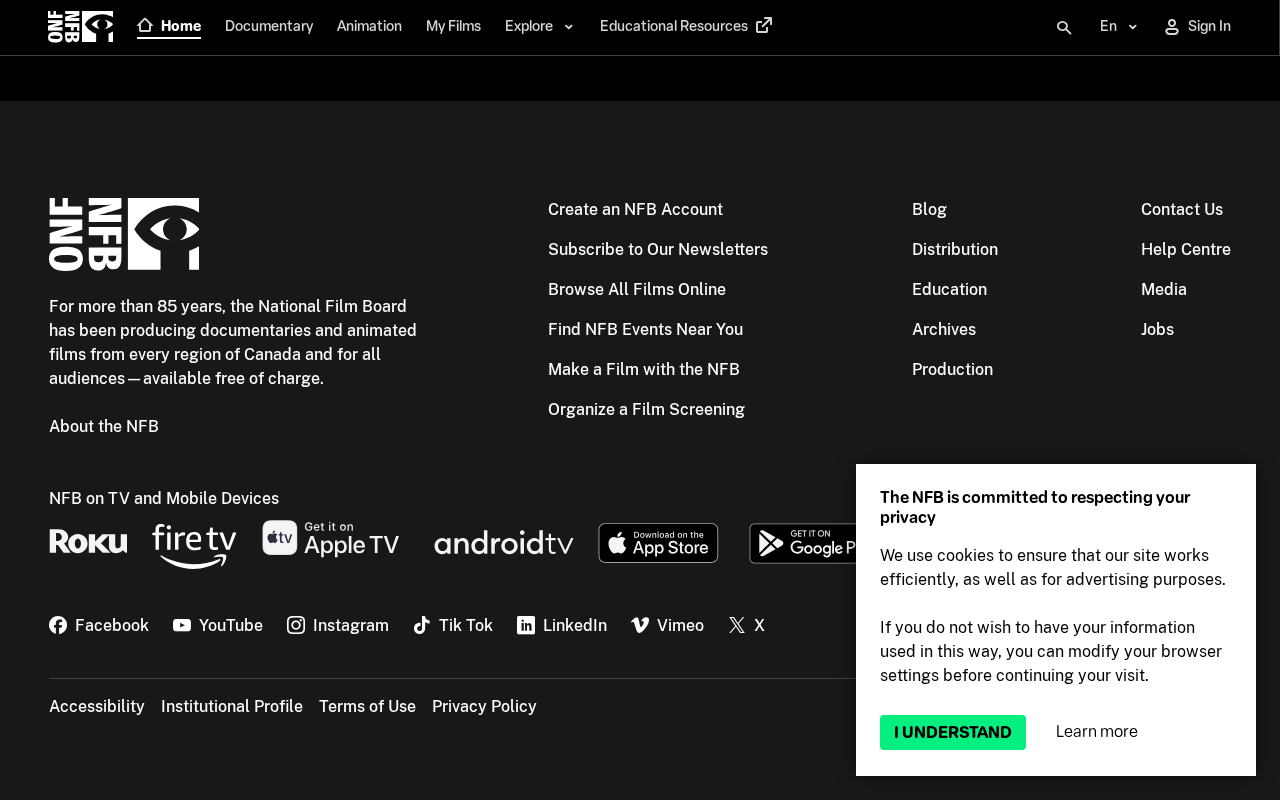Open the search magnifier icon
The height and width of the screenshot is (800, 1280).
click(x=1064, y=27)
